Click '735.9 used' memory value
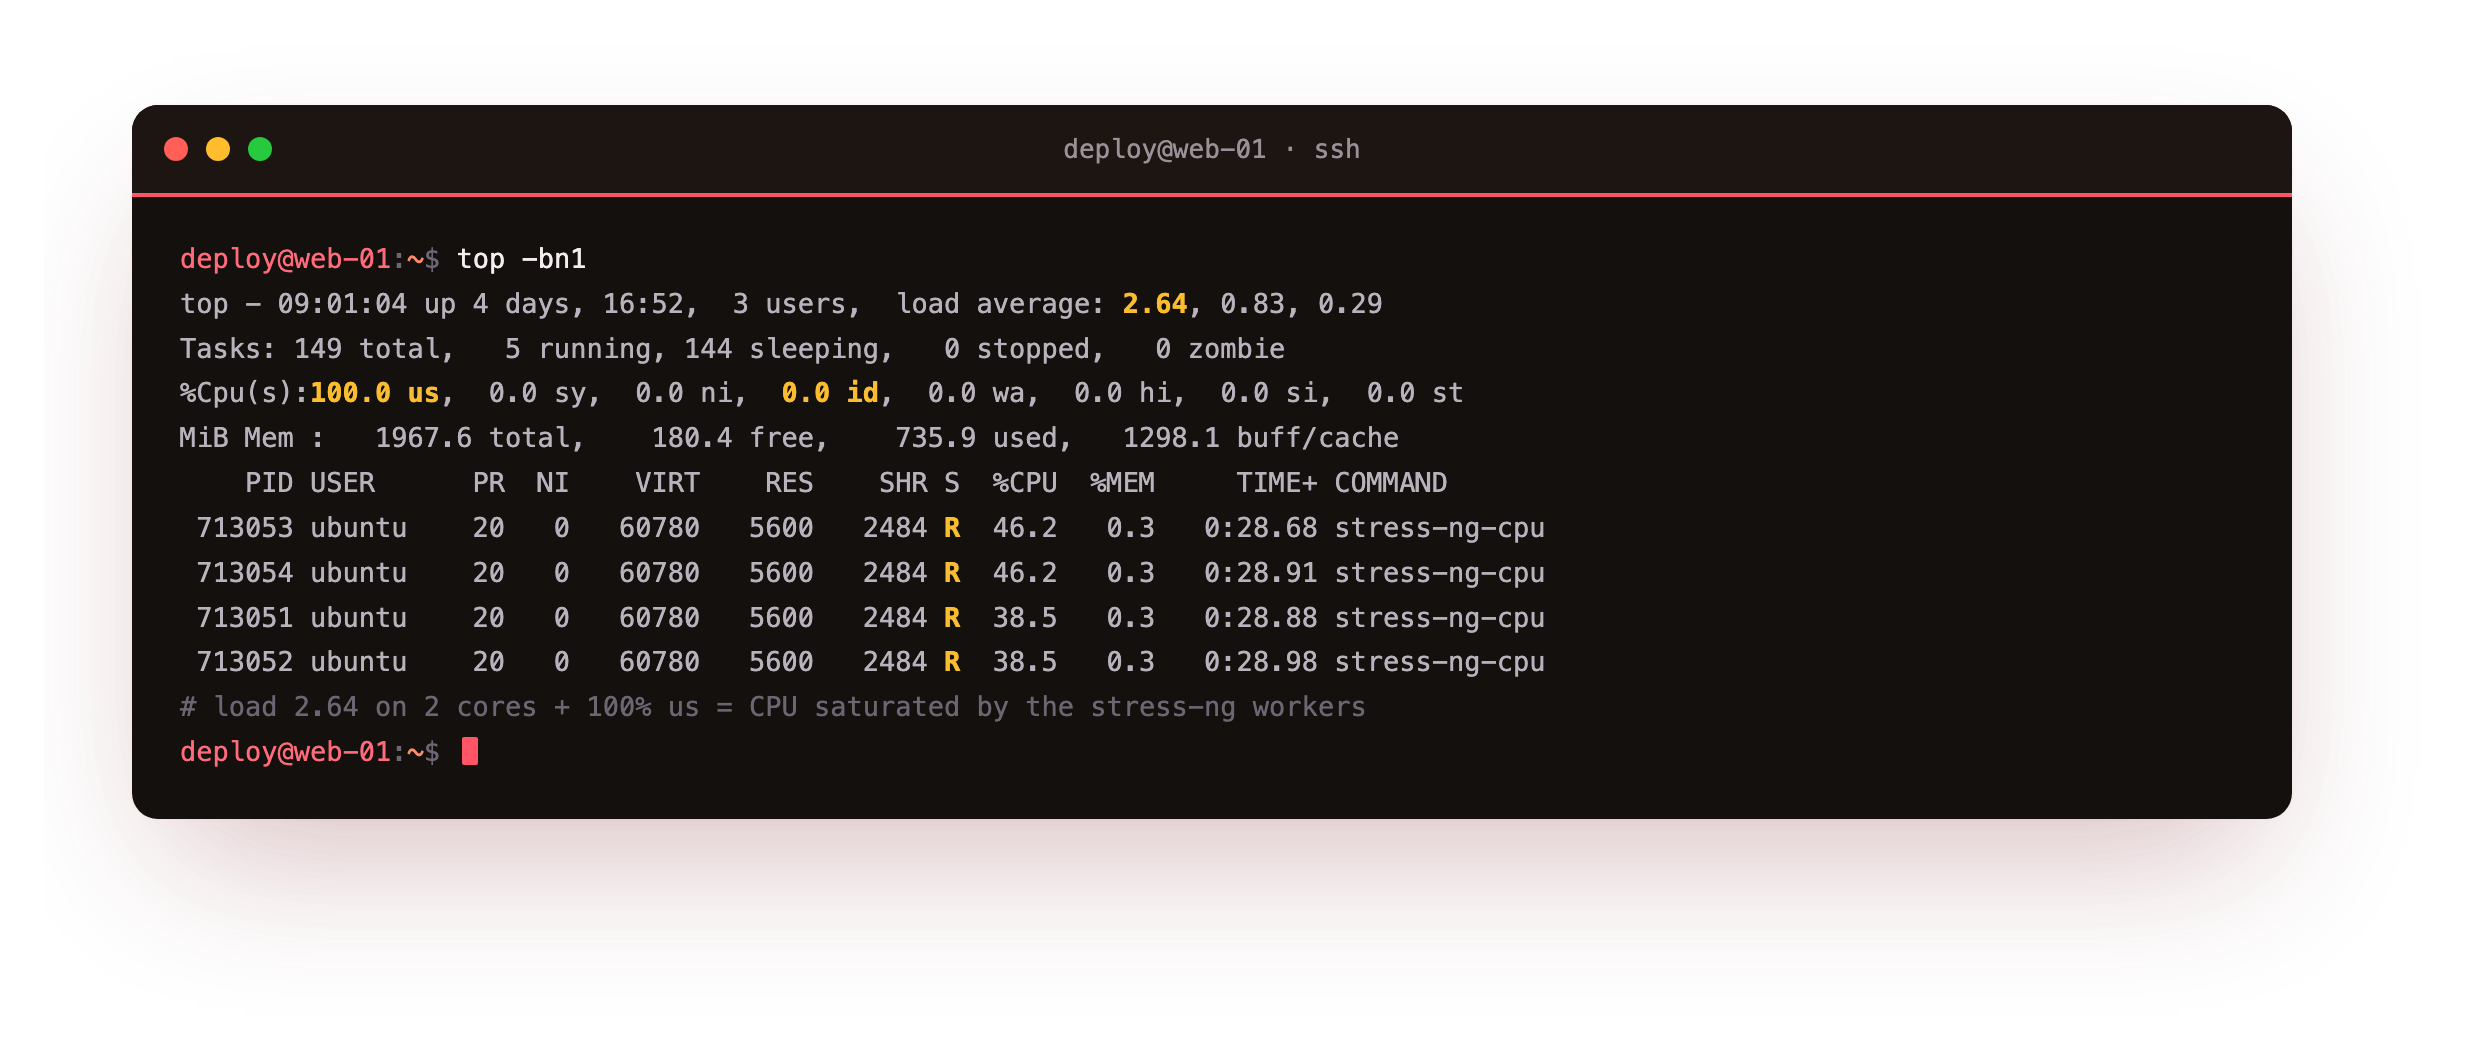Screen dimensions: 2465x1060 pyautogui.click(x=976, y=438)
